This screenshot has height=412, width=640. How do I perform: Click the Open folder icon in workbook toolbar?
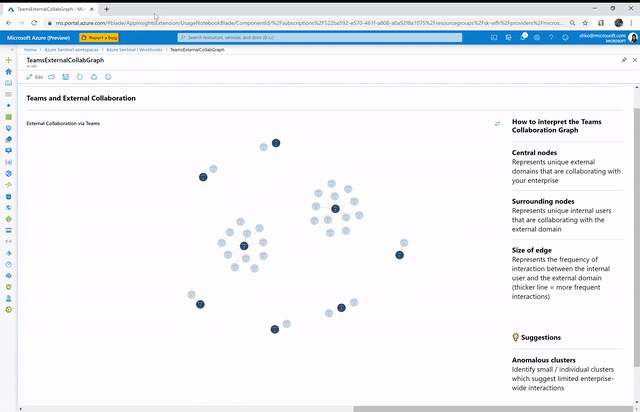pos(51,77)
